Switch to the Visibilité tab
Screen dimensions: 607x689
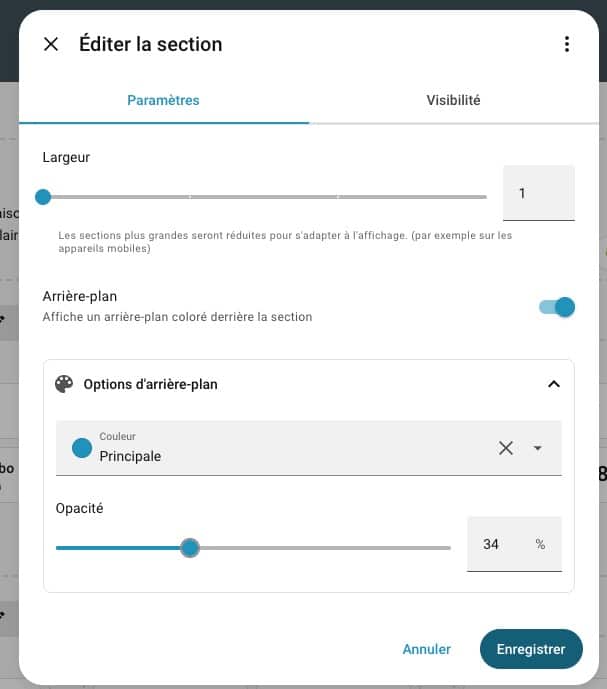(x=453, y=100)
